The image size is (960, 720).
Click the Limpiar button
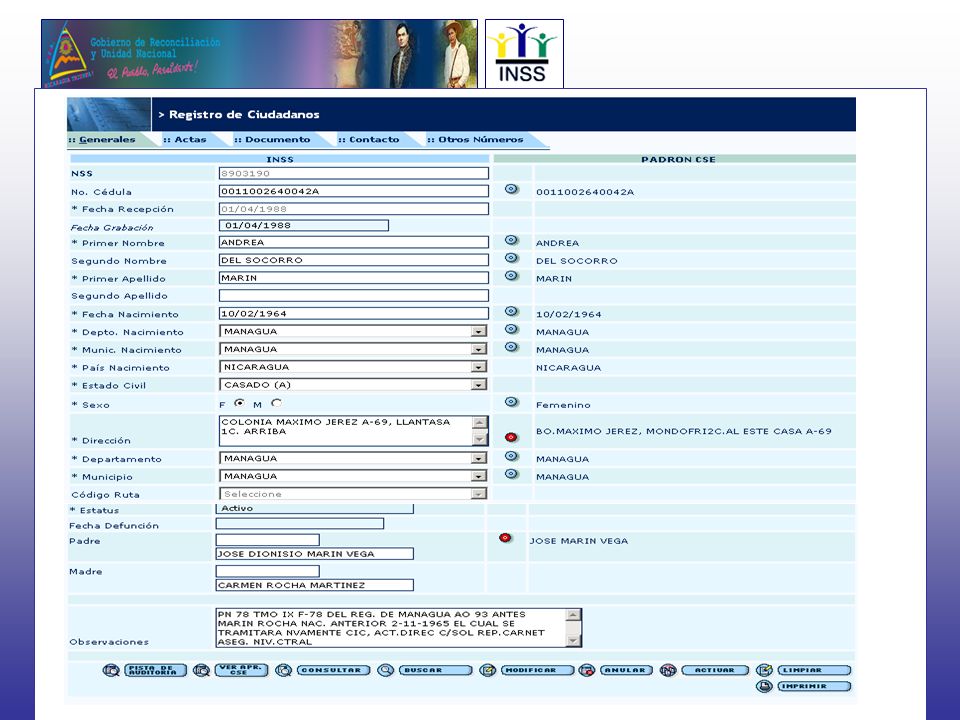pyautogui.click(x=814, y=670)
